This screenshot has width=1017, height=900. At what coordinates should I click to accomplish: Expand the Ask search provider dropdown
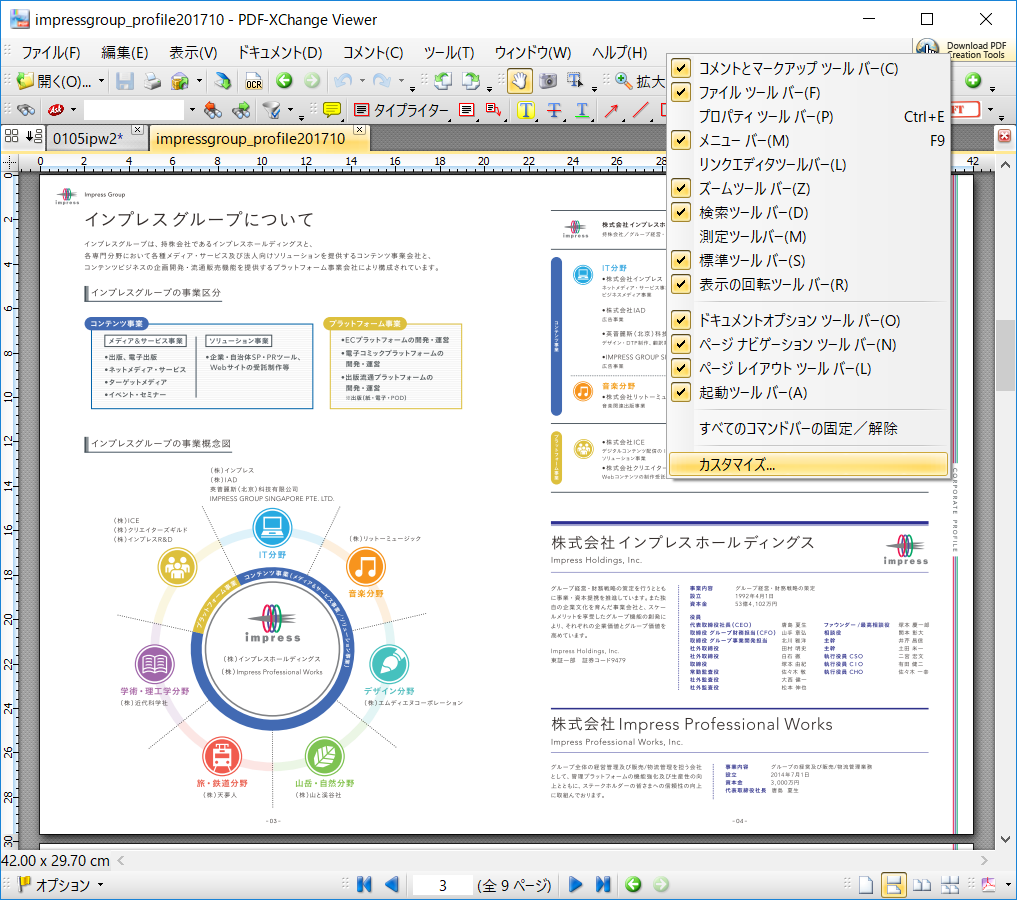(x=73, y=110)
